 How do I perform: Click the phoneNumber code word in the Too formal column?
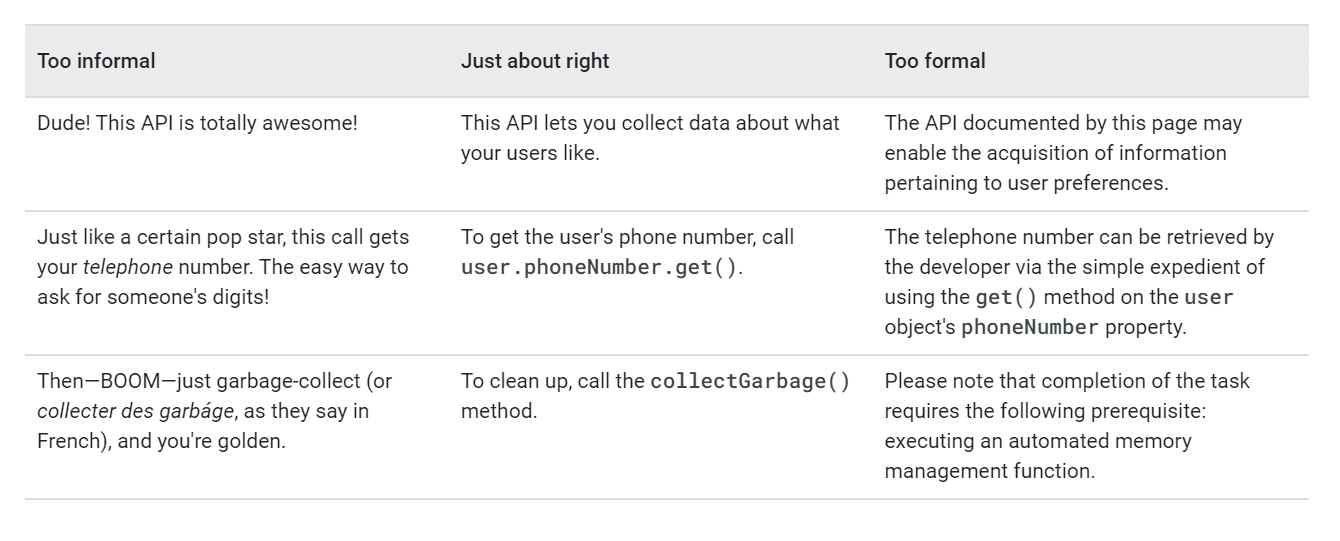point(1029,327)
